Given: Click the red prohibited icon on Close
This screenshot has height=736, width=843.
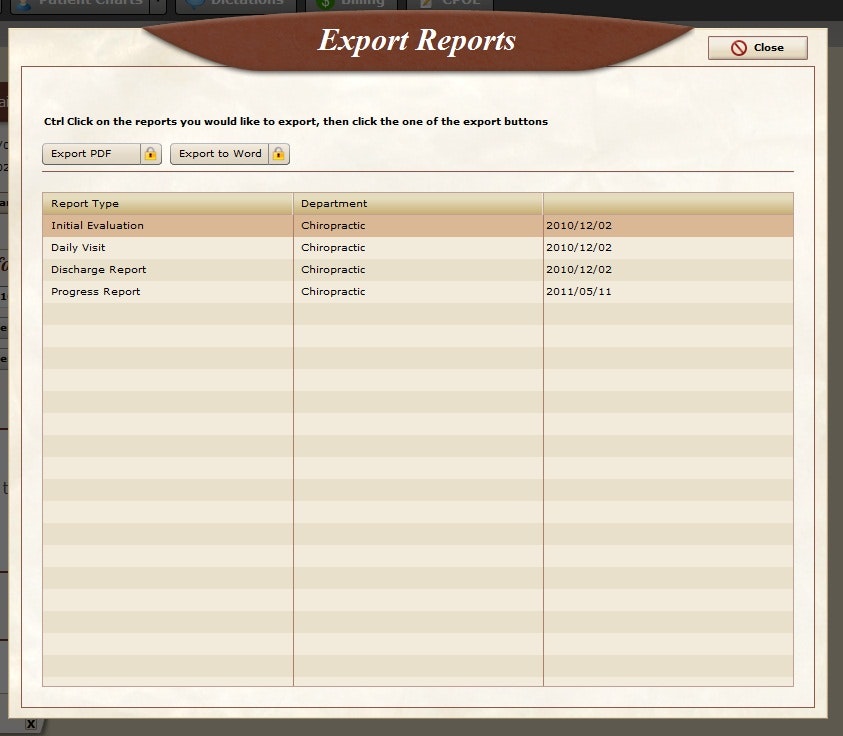Looking at the screenshot, I should click(x=739, y=48).
